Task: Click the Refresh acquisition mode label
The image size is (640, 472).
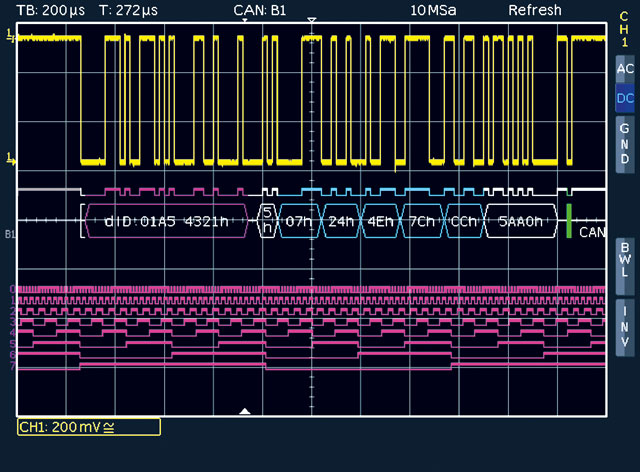Action: [535, 10]
